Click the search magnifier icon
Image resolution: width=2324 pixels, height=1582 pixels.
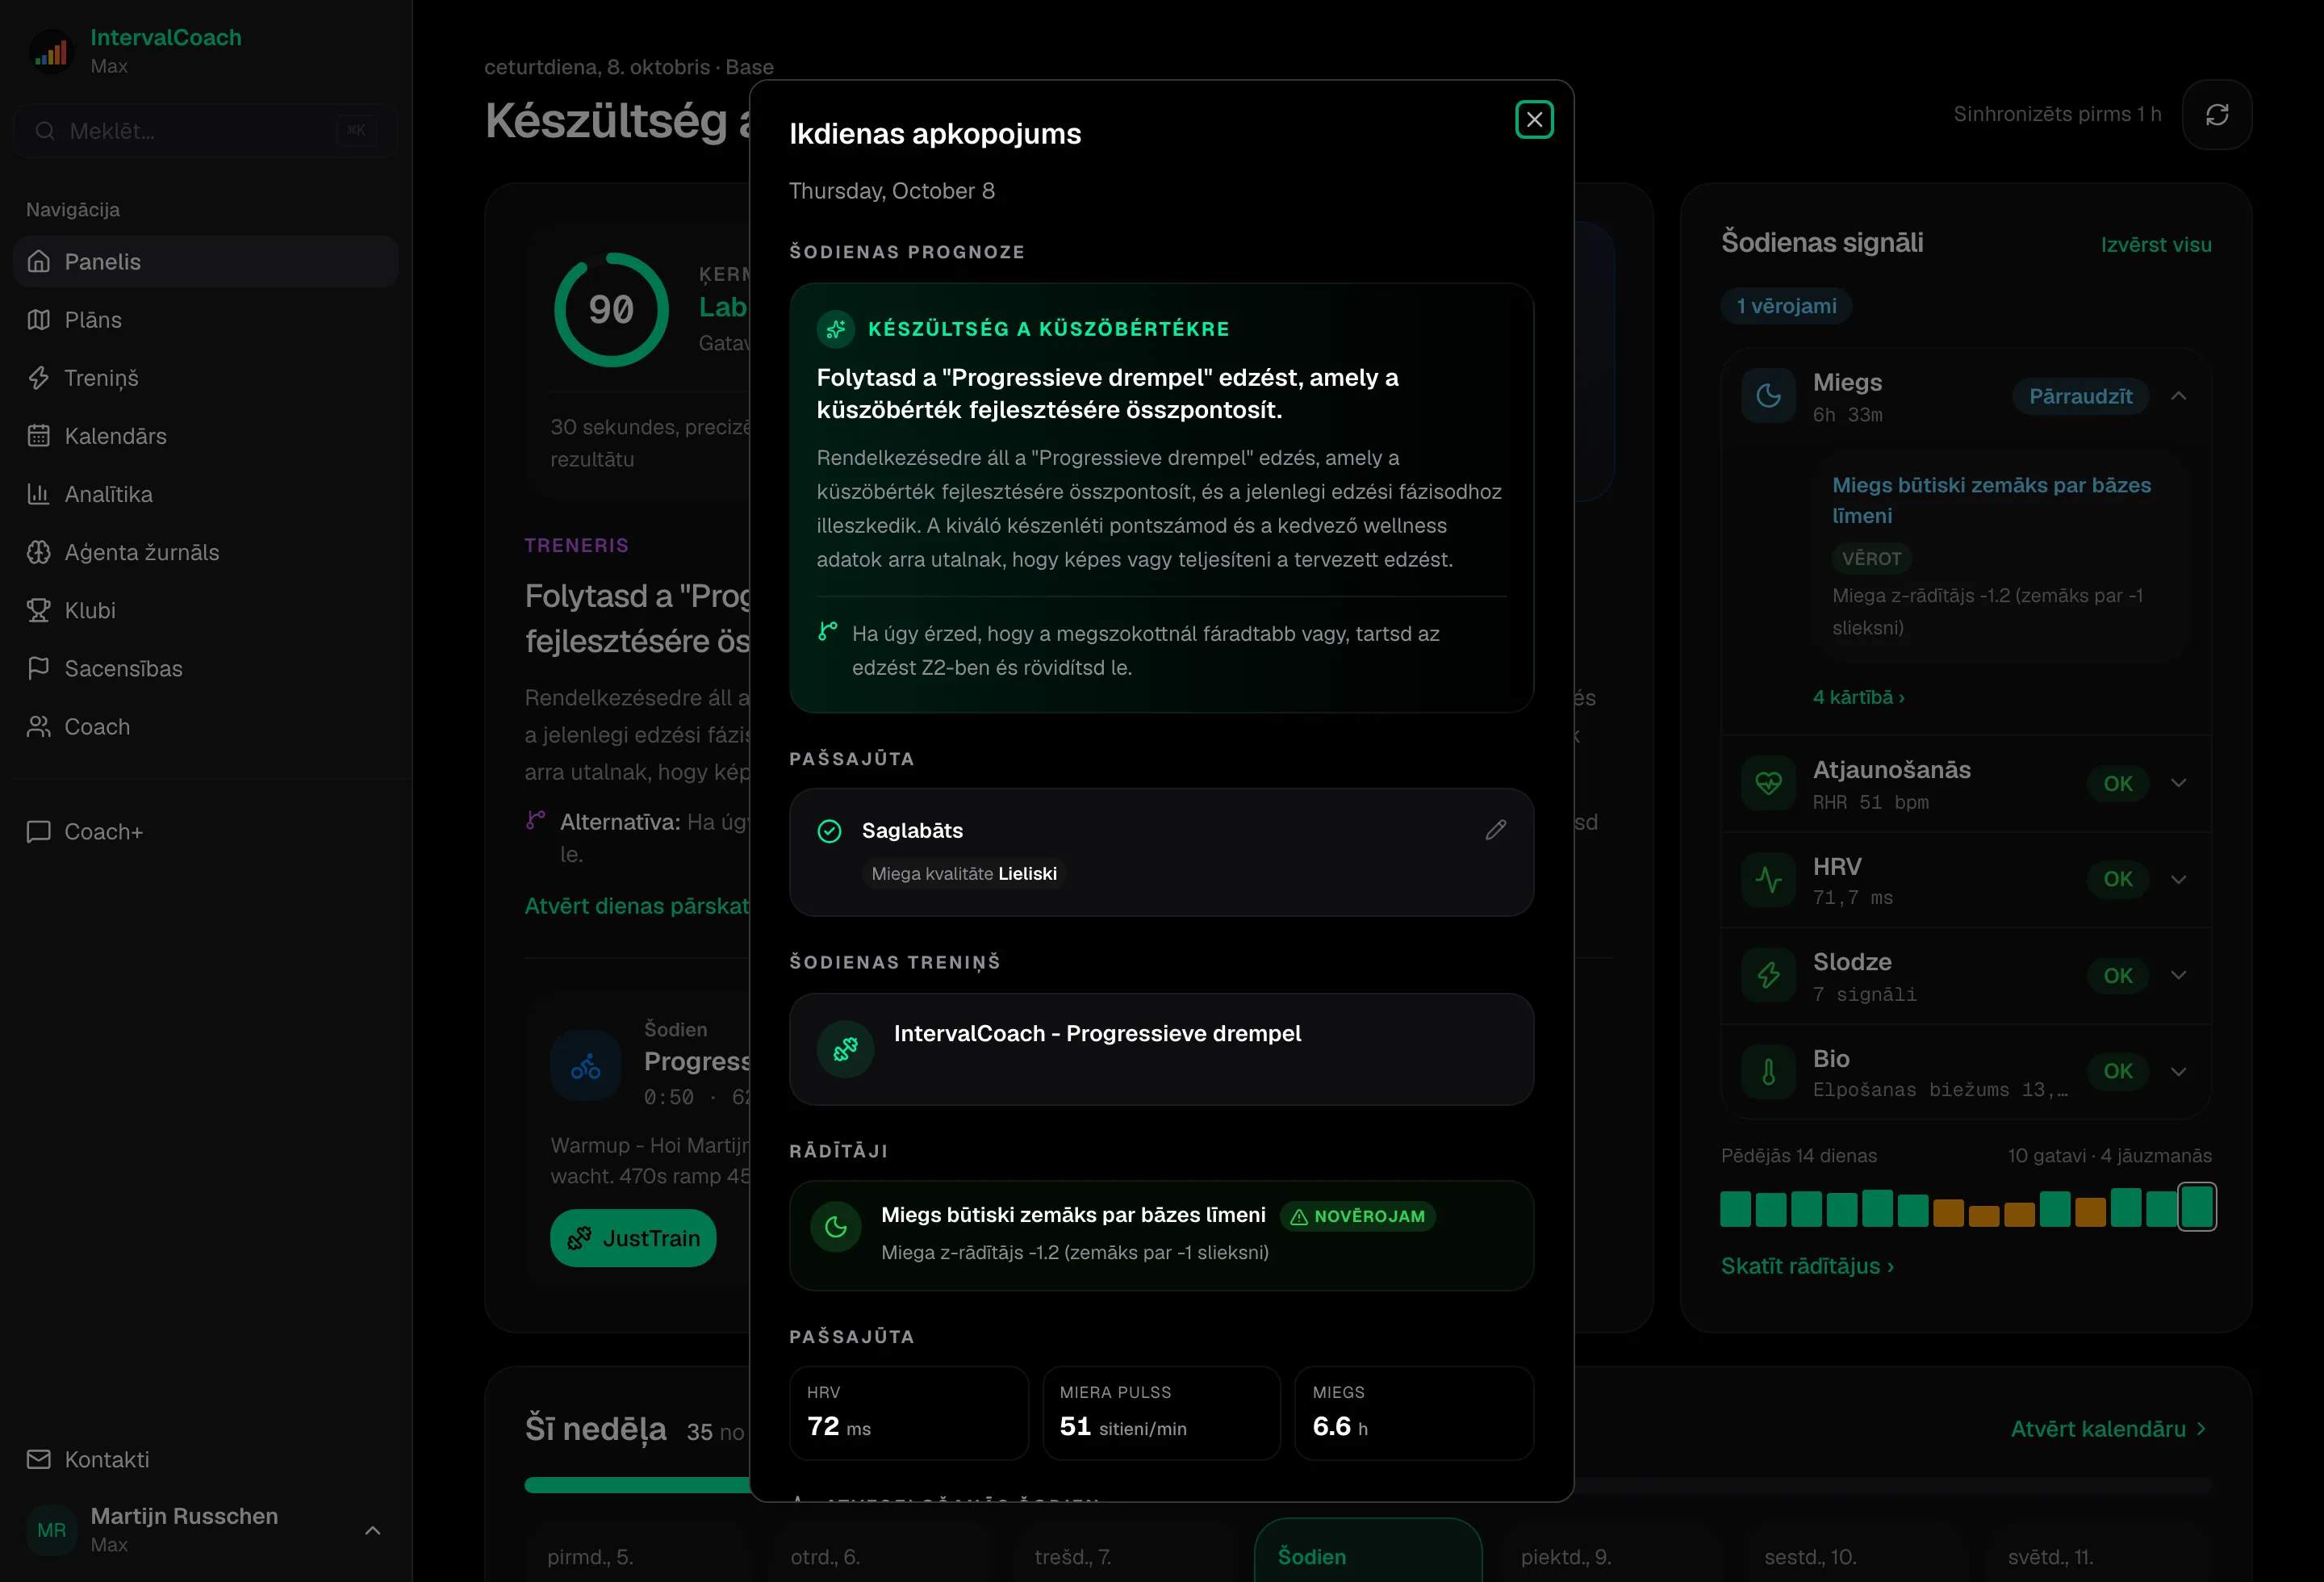(x=45, y=131)
